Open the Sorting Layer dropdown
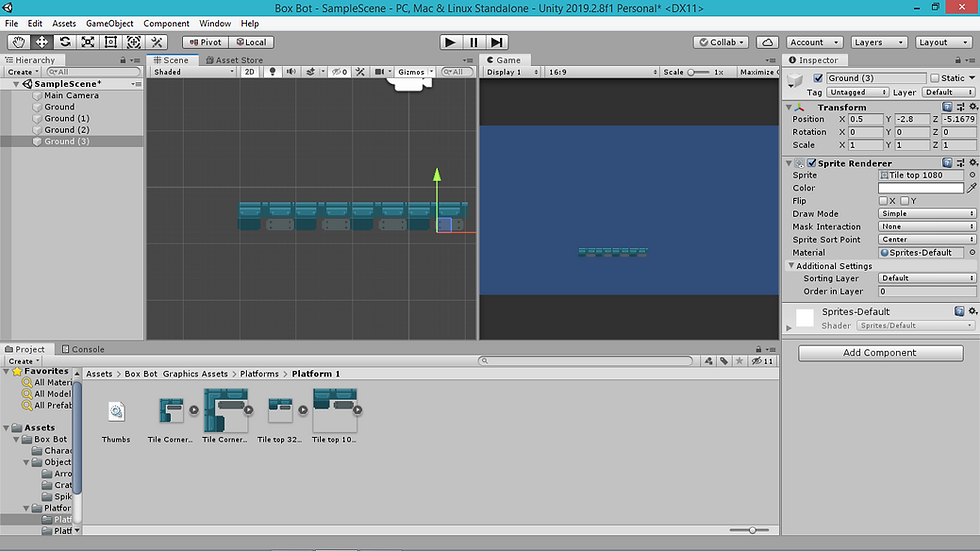This screenshot has width=980, height=551. click(x=927, y=278)
